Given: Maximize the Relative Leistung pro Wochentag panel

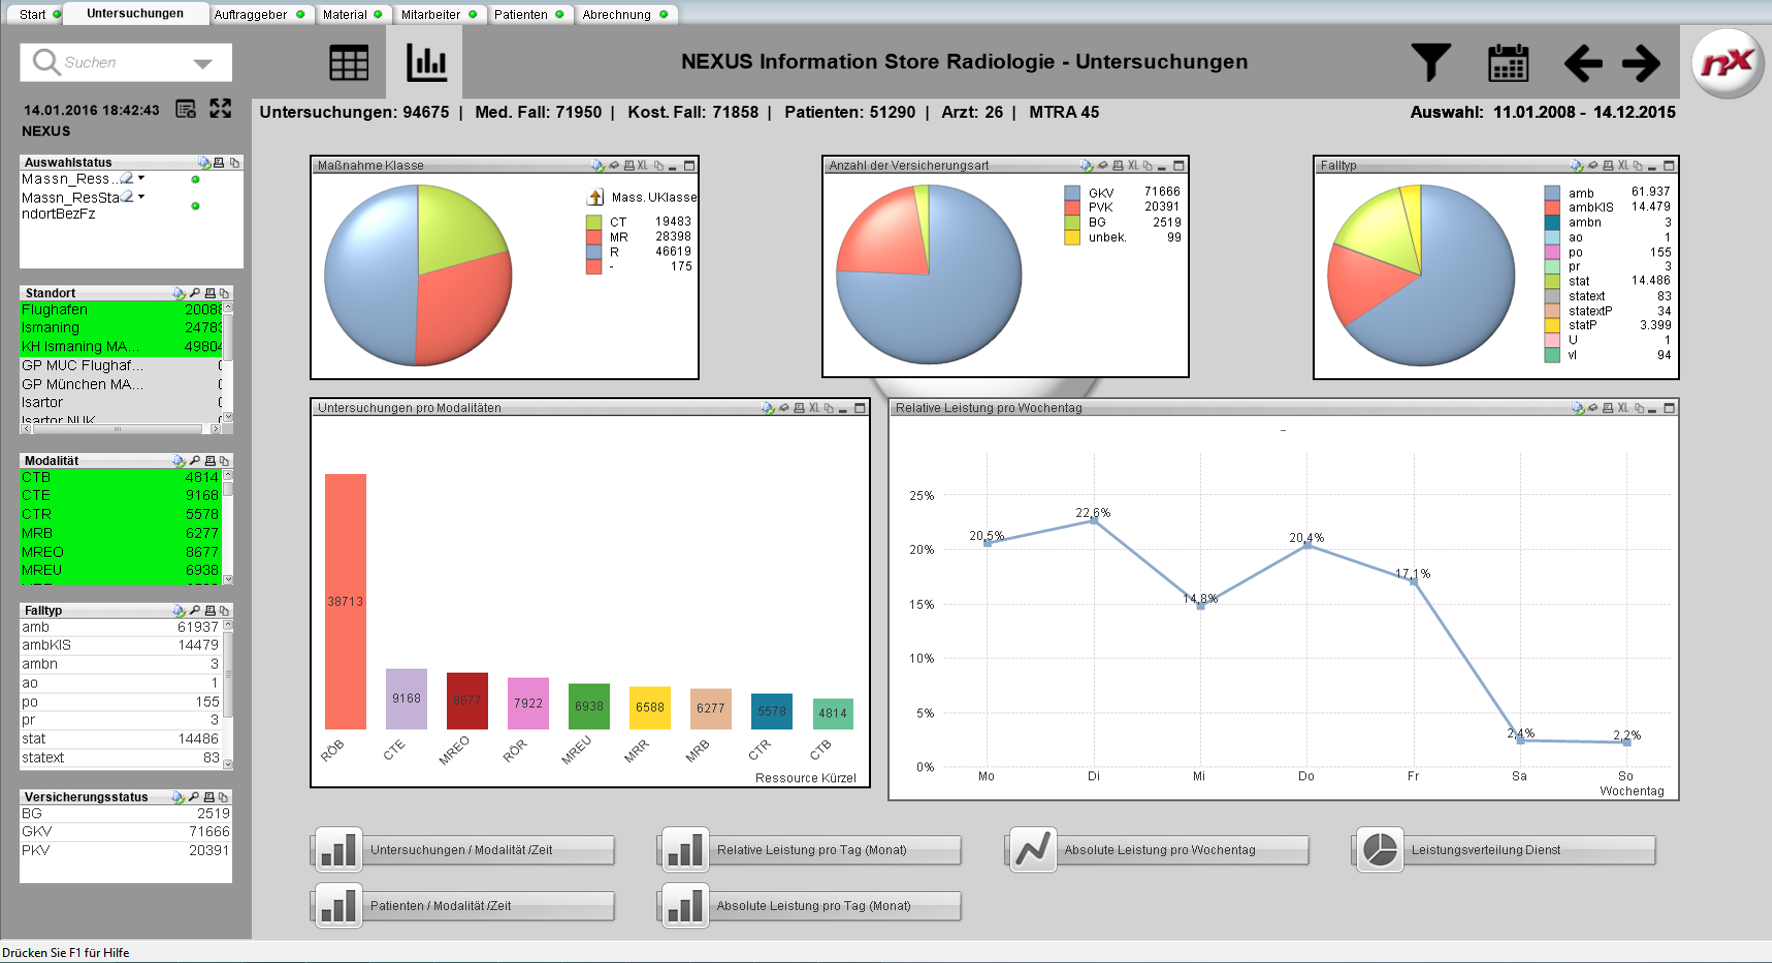Looking at the screenshot, I should pos(1669,408).
